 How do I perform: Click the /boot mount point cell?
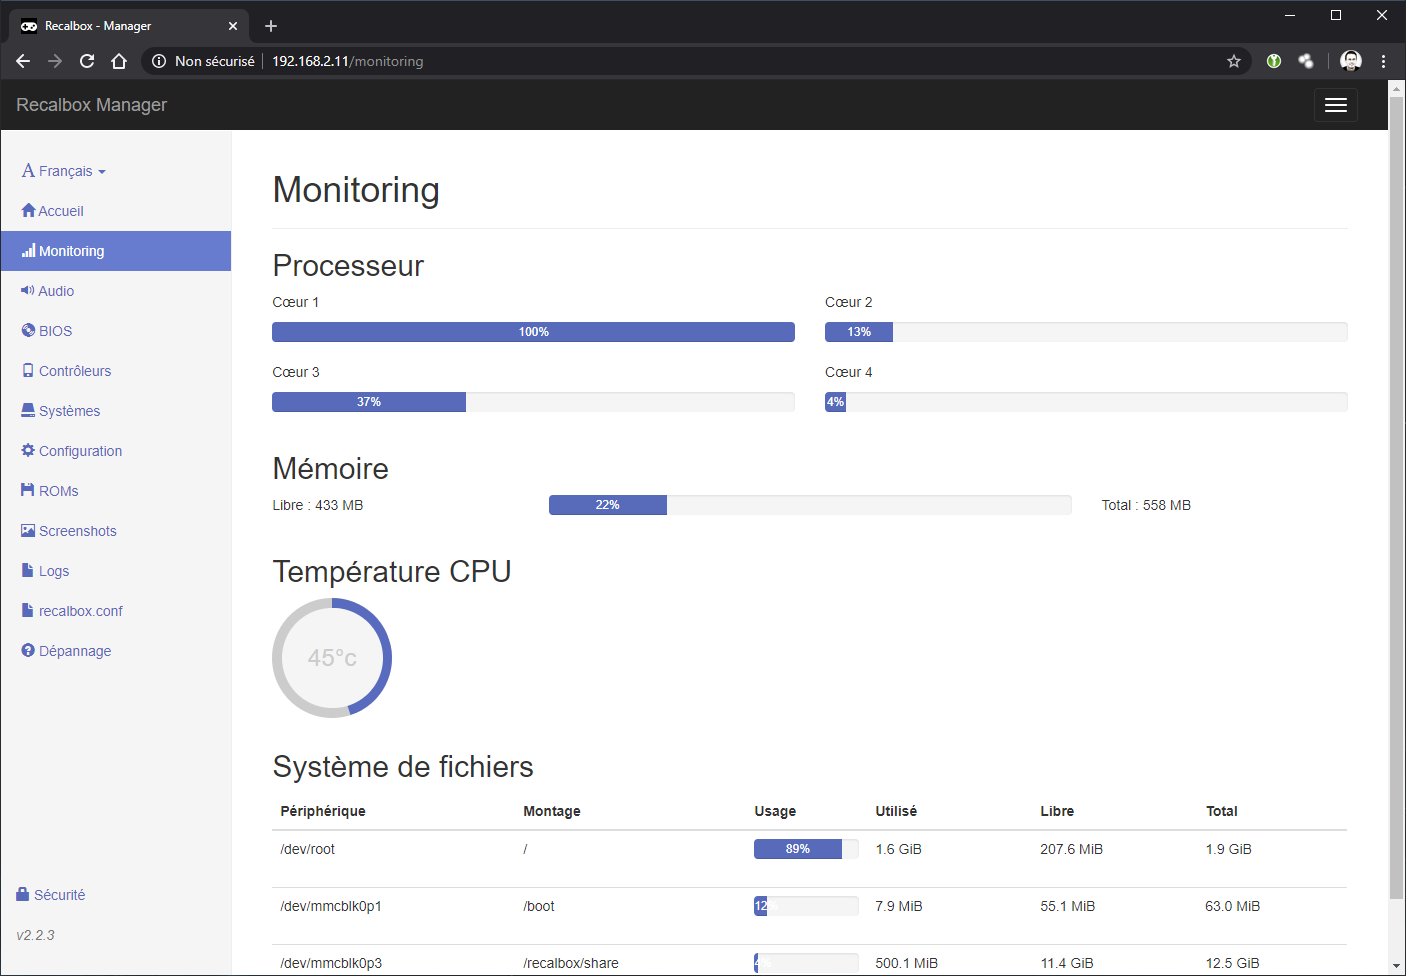tap(539, 906)
